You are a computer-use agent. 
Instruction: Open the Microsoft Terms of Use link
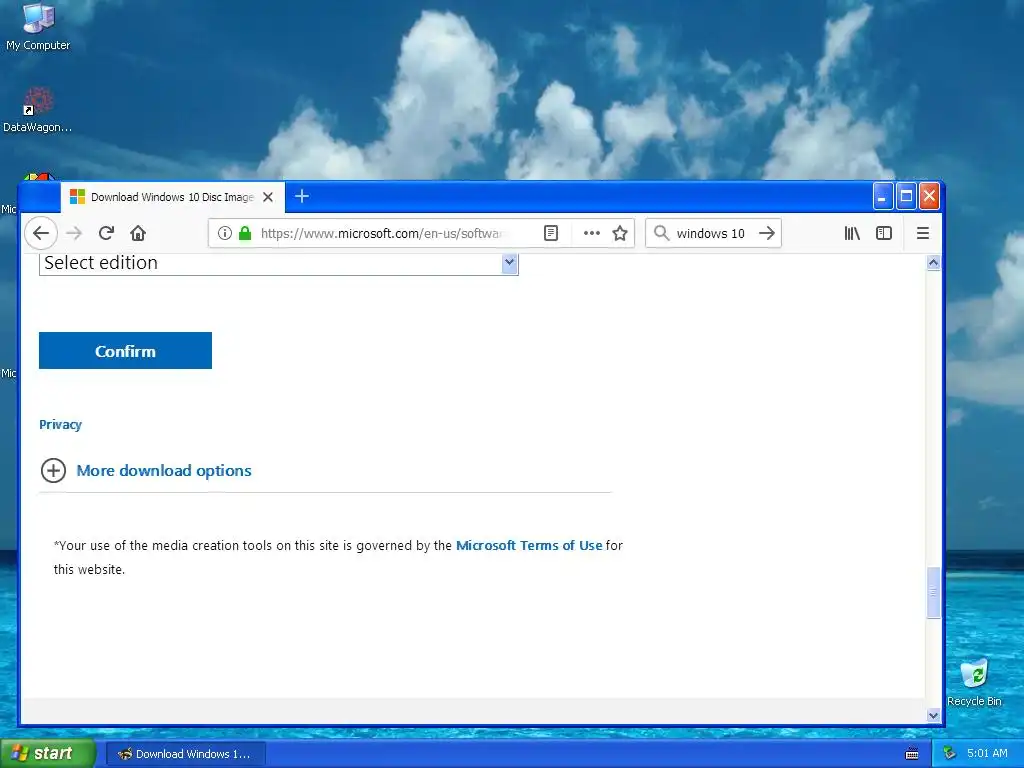click(529, 545)
